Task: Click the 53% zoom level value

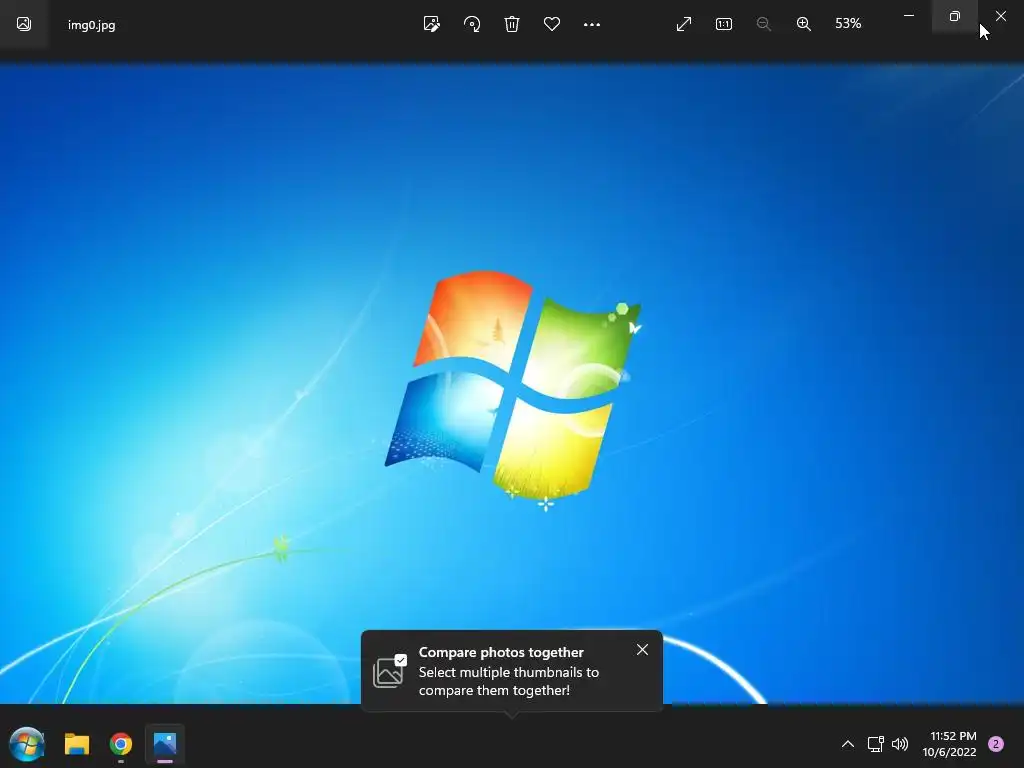Action: (x=848, y=24)
